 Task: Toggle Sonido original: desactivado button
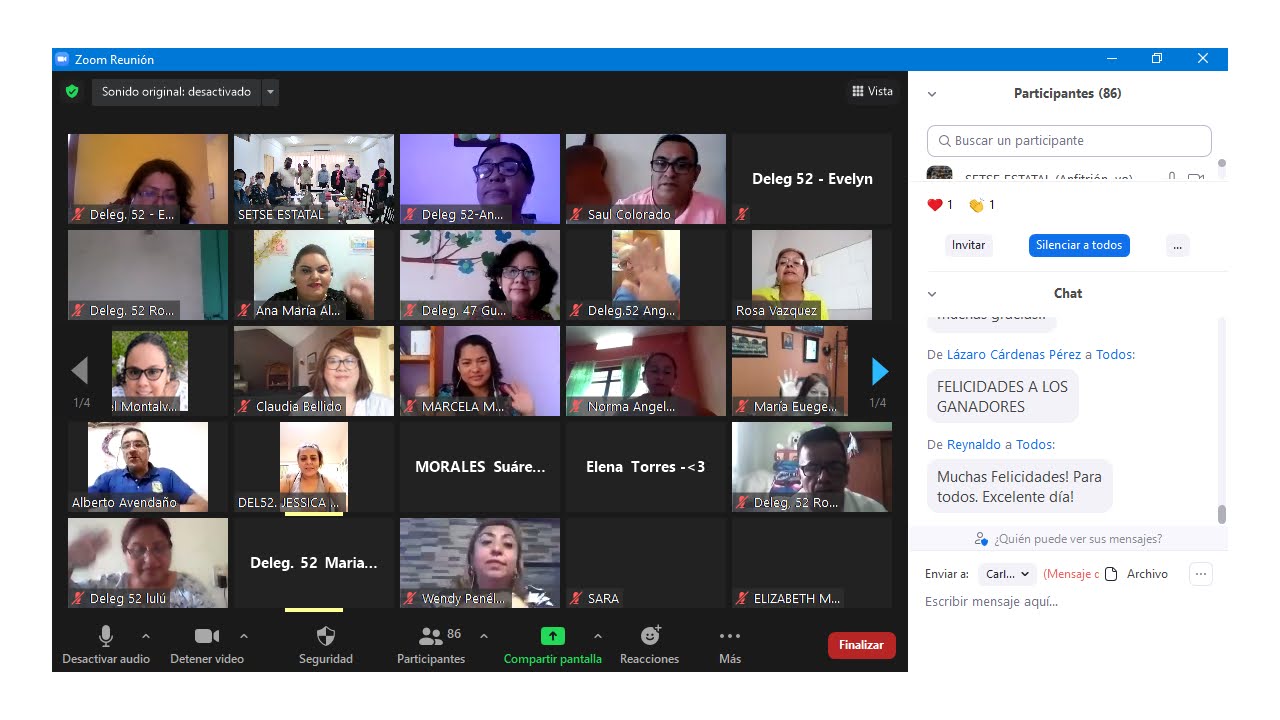176,92
